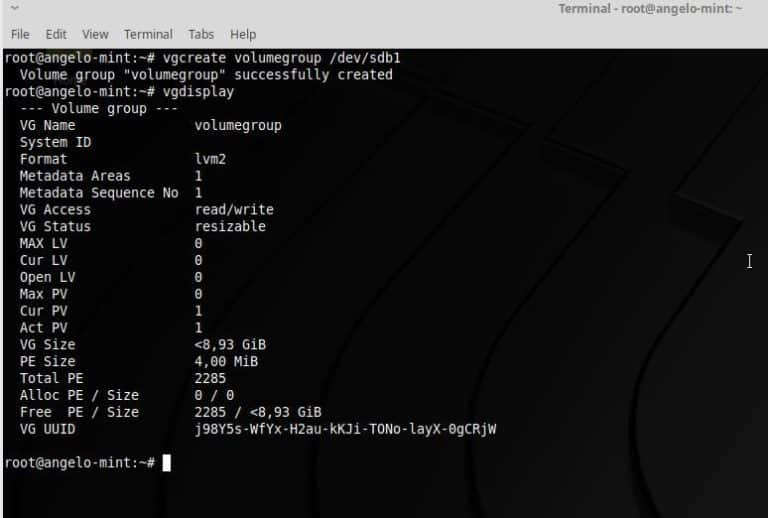Click the 'Act PV' row label
The image size is (768, 518).
click(44, 328)
